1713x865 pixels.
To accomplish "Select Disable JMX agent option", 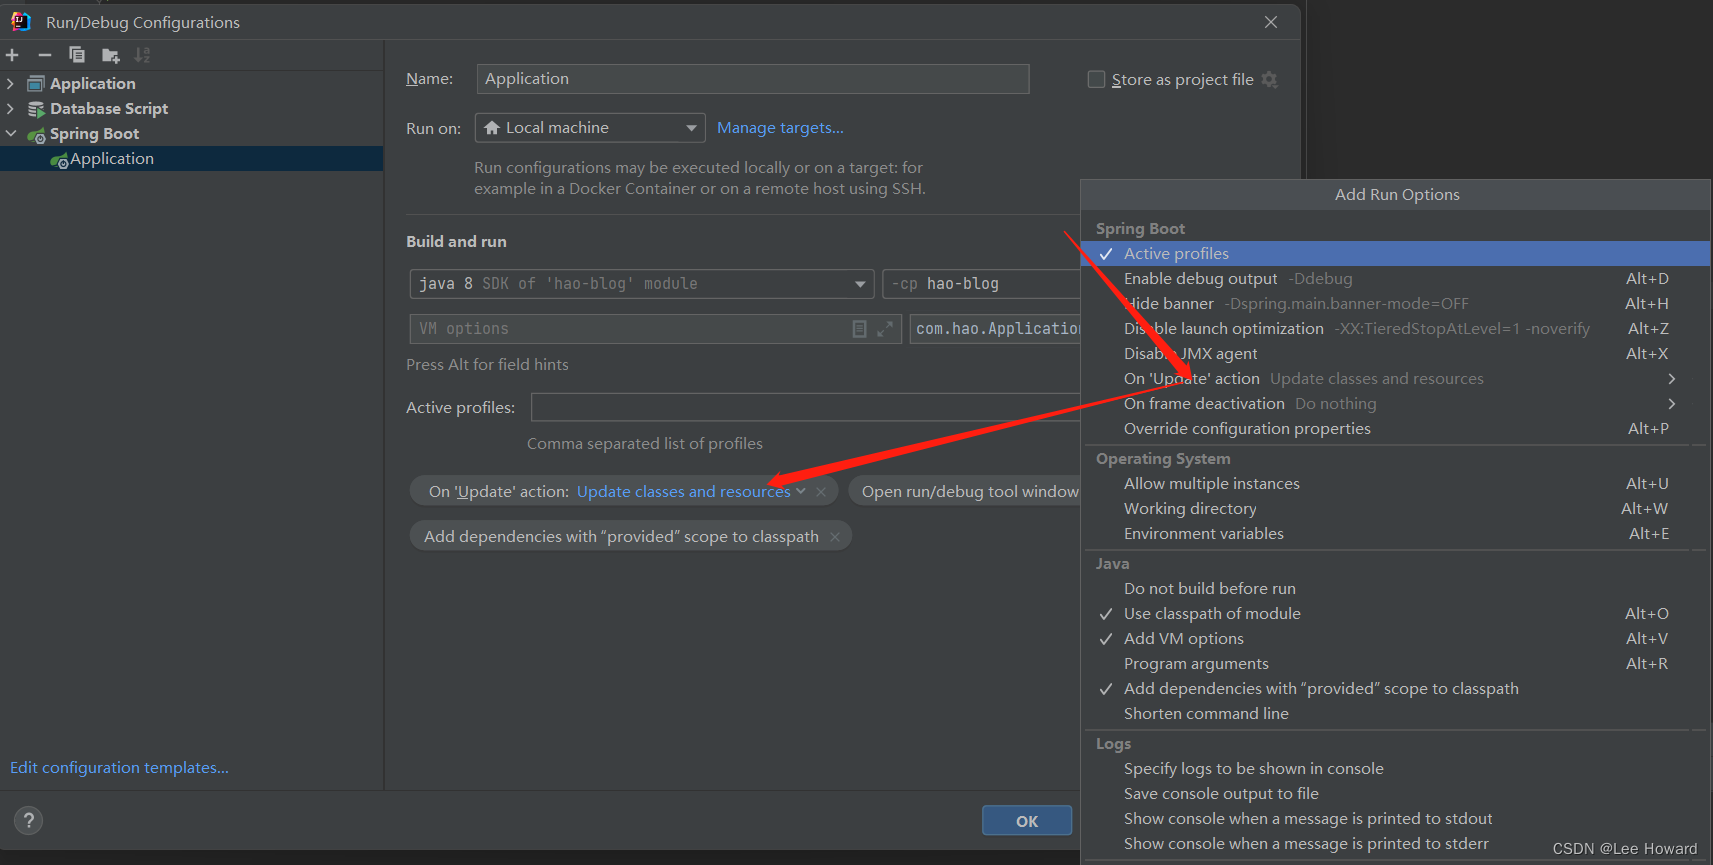I will [1396, 354].
